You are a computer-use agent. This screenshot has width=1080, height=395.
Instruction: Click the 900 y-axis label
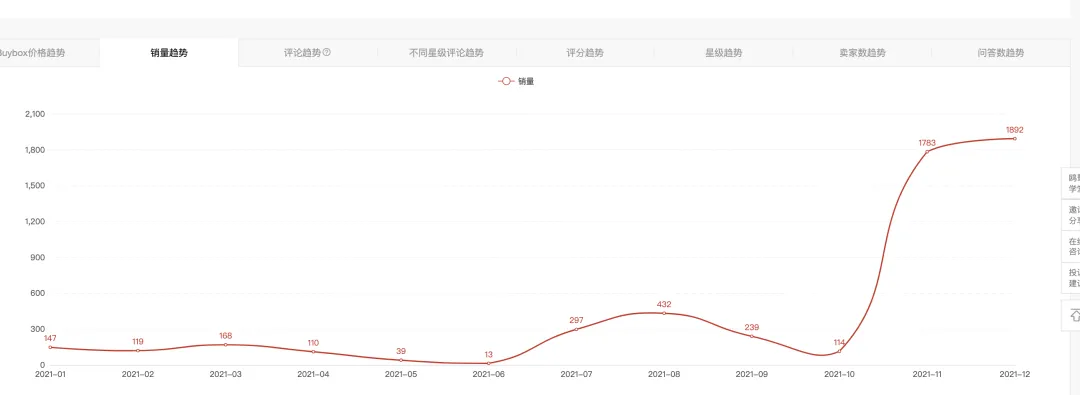point(39,258)
